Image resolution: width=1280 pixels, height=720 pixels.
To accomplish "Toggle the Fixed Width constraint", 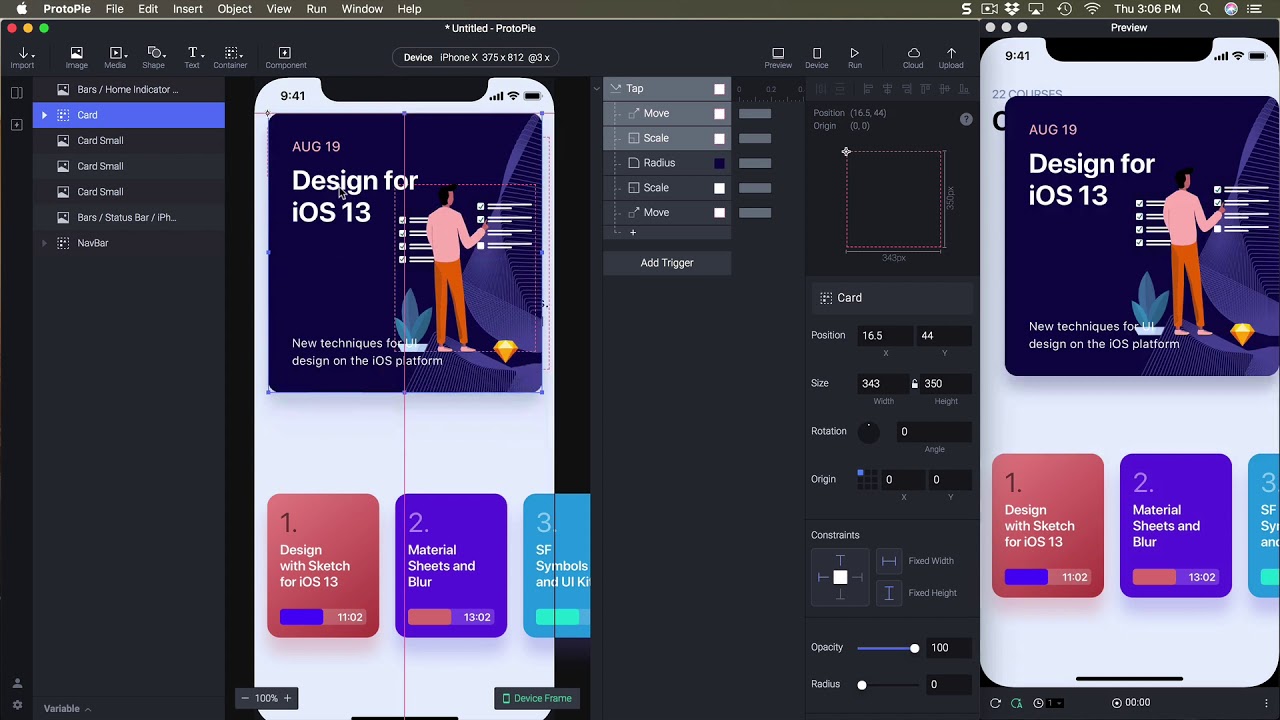I will pyautogui.click(x=889, y=561).
